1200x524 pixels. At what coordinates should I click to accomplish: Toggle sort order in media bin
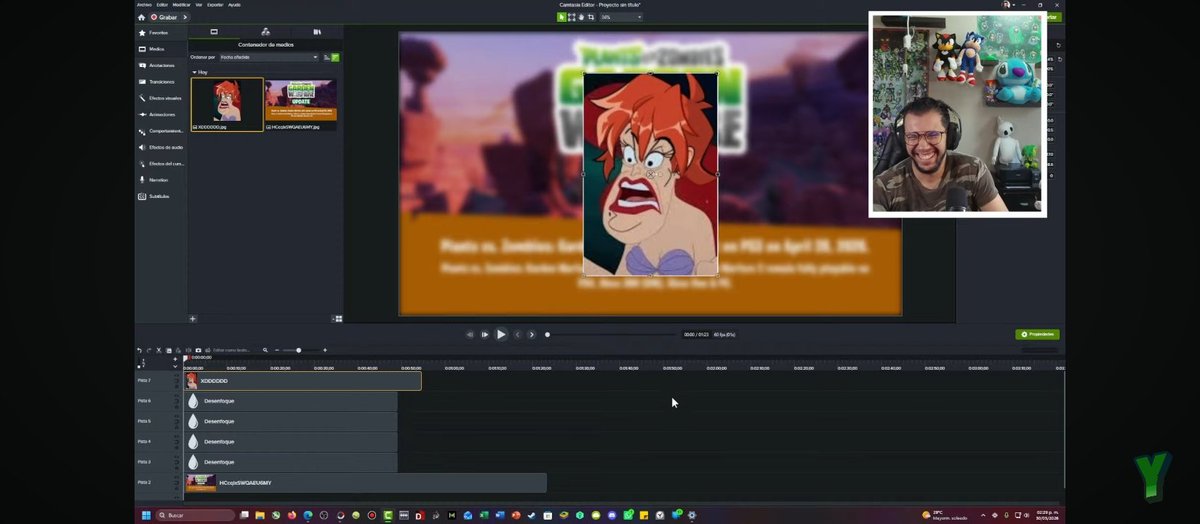326,57
